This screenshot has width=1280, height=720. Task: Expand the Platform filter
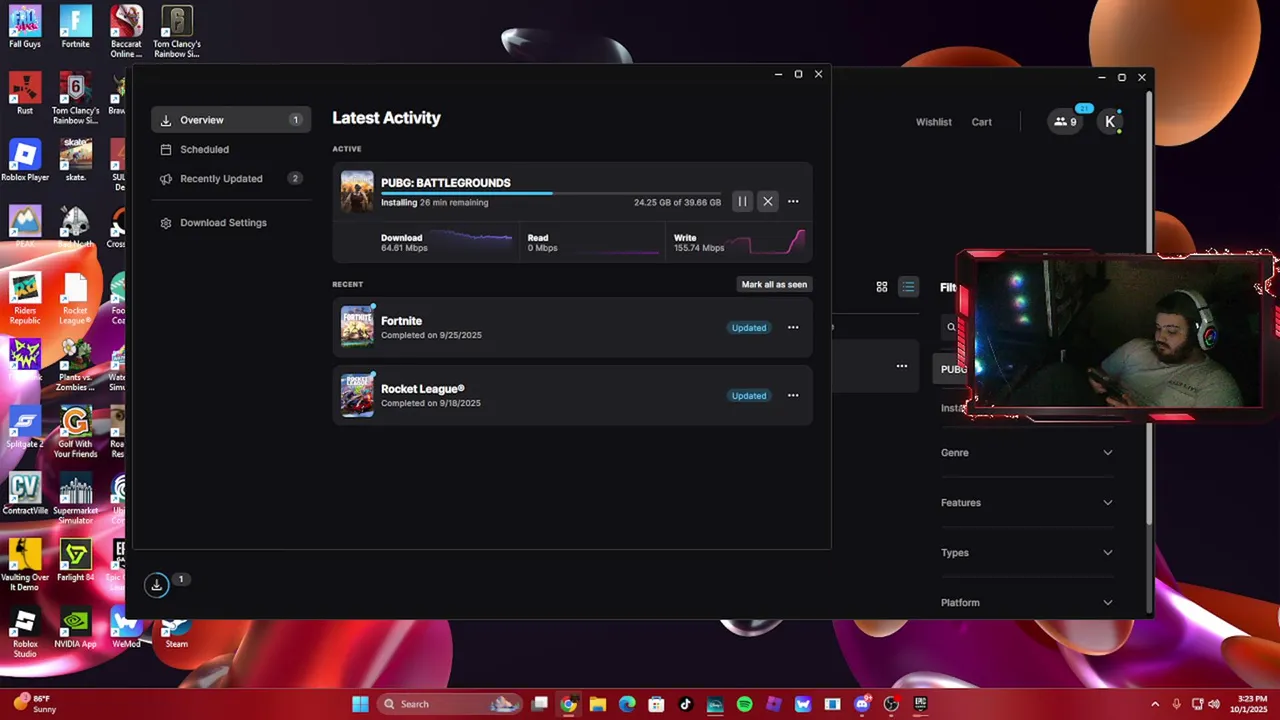pos(1027,603)
